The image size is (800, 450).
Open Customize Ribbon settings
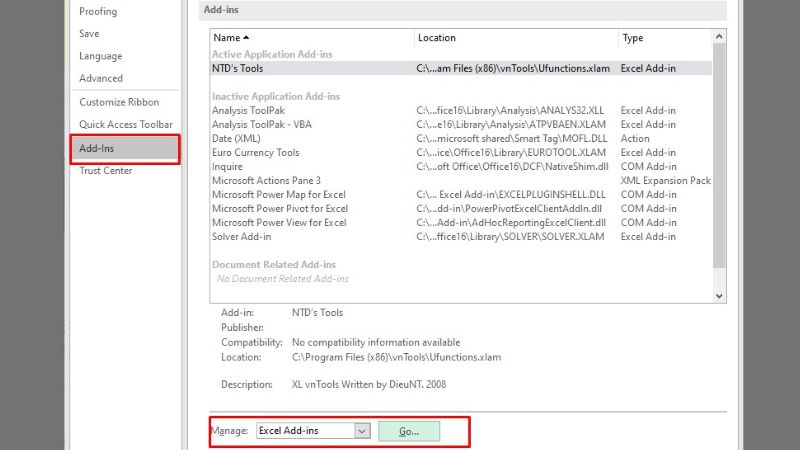click(x=119, y=102)
